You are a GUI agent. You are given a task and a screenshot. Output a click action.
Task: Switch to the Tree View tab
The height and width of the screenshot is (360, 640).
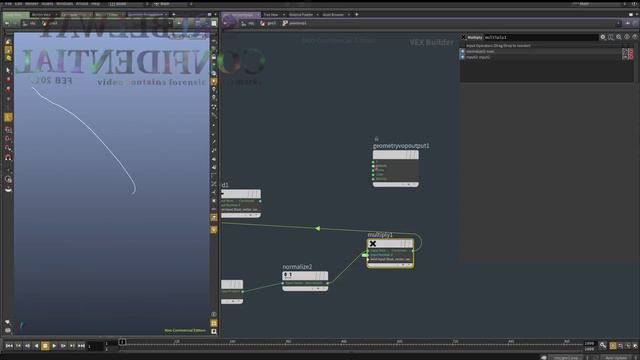[271, 15]
